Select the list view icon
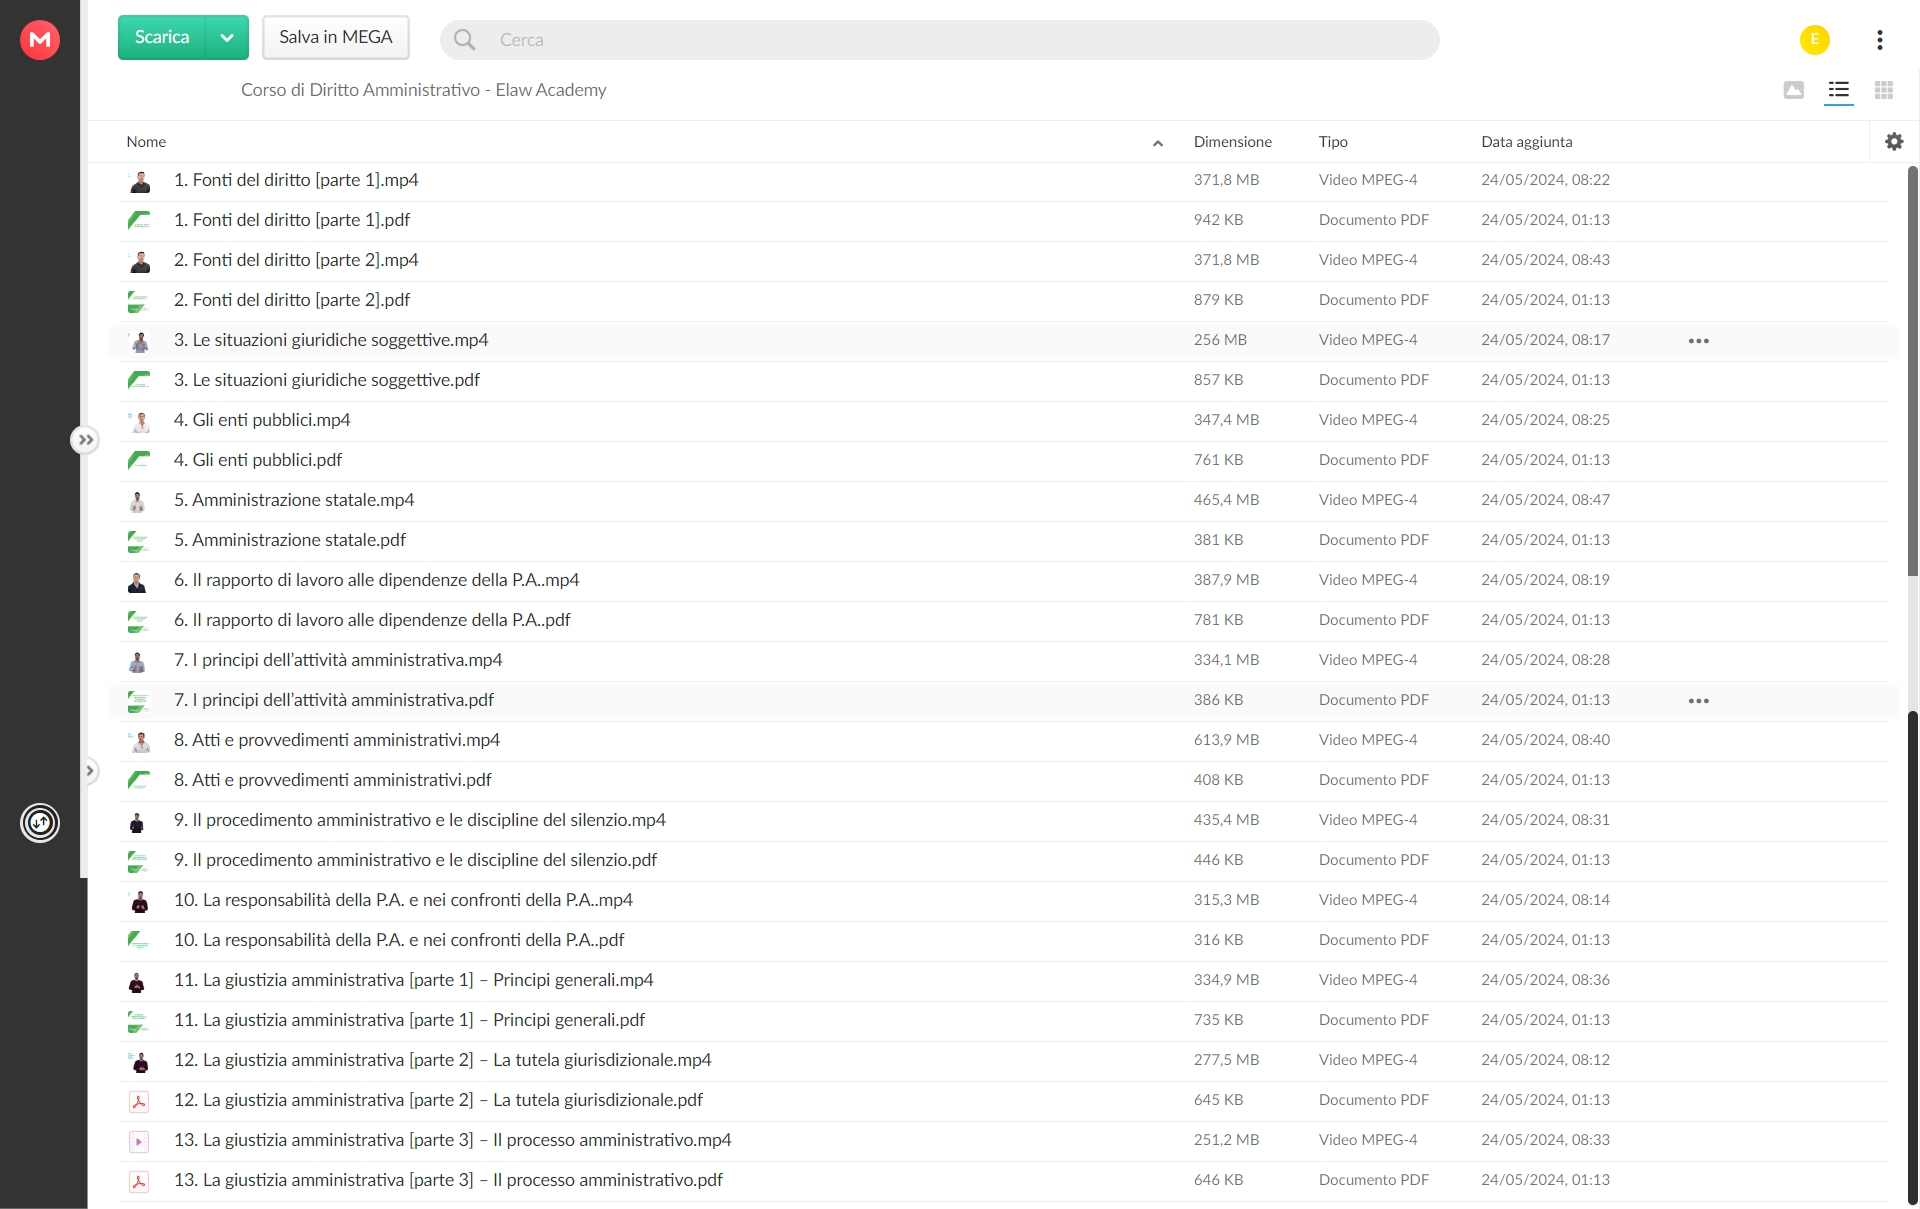 pos(1839,90)
